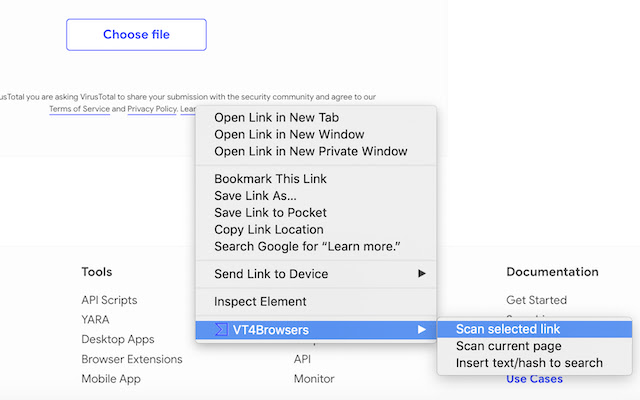Open Link in New Private Window
This screenshot has height=400, width=640.
tap(310, 151)
